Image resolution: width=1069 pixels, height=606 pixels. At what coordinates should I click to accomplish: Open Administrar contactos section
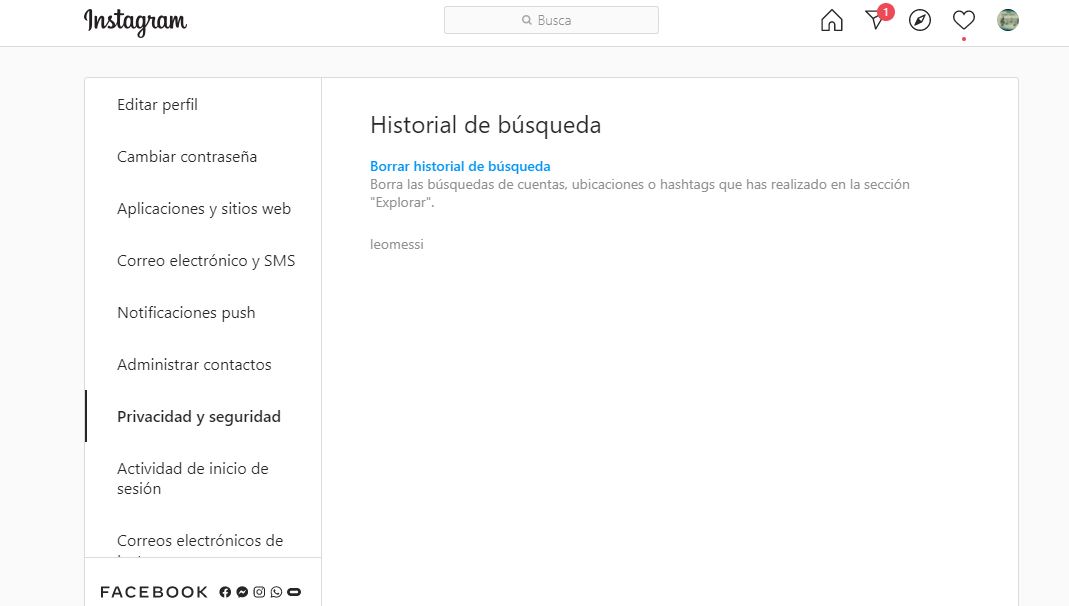pyautogui.click(x=194, y=364)
